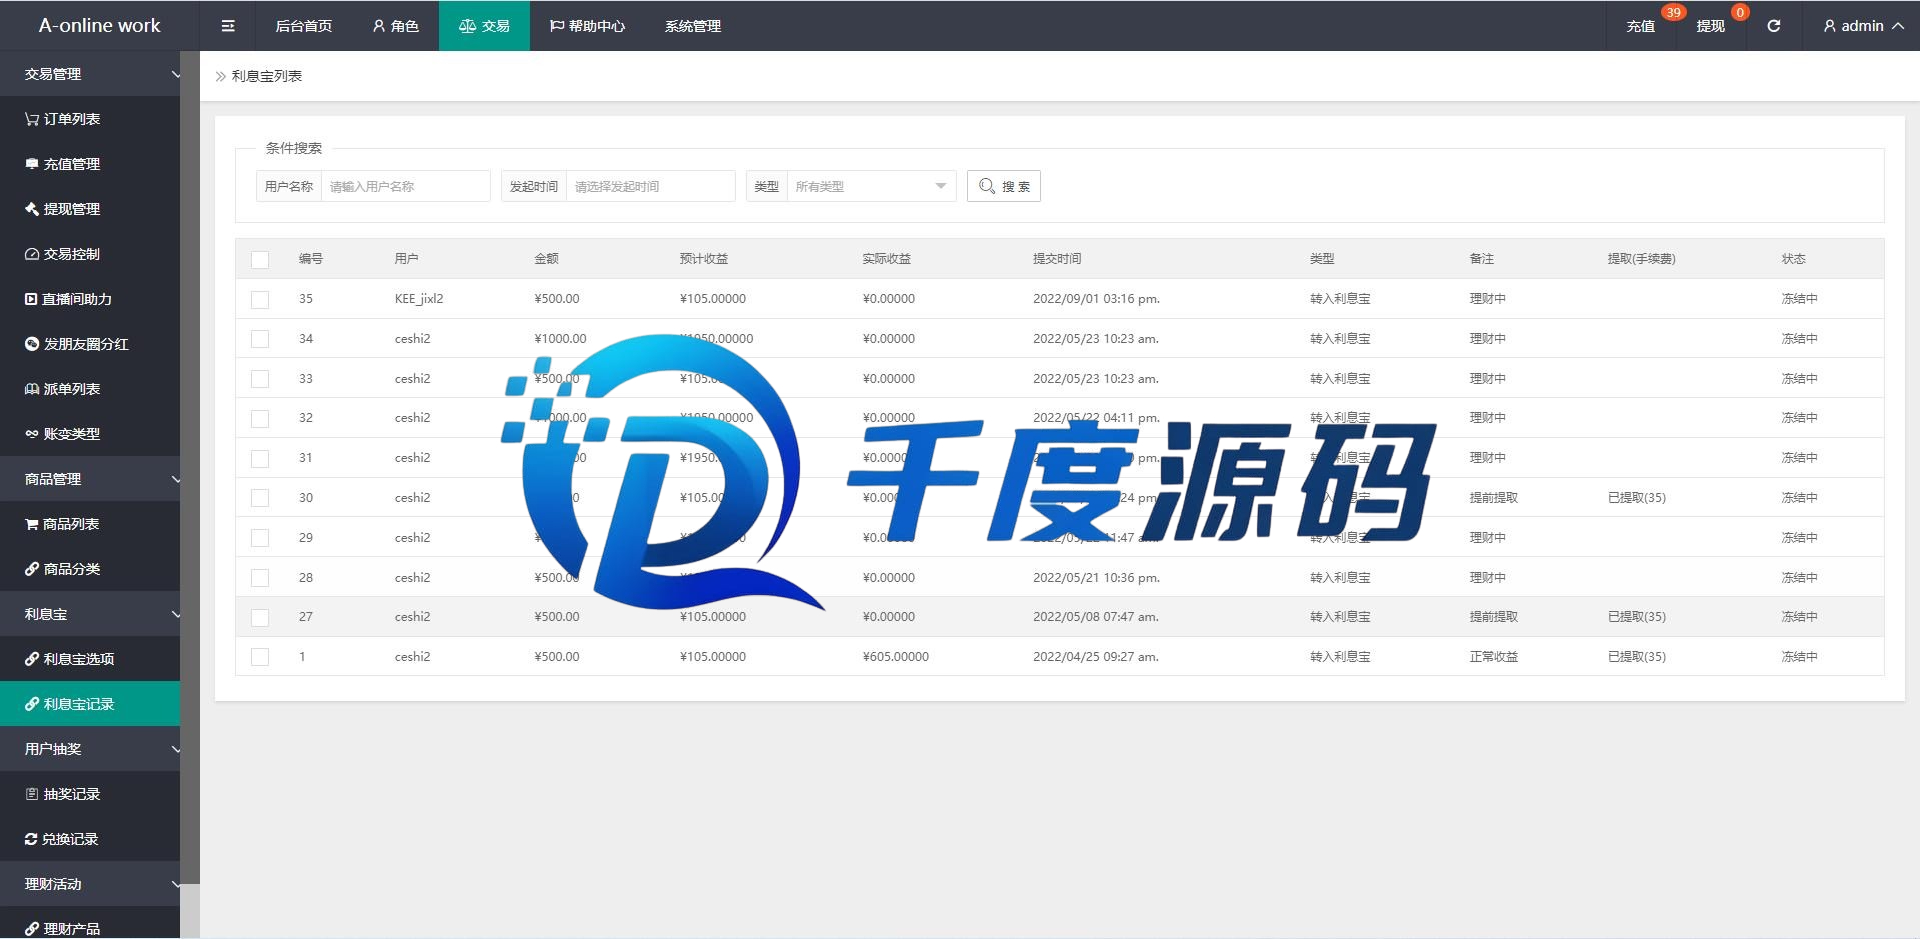
Task: Check the row 29 checkbox
Action: point(260,538)
